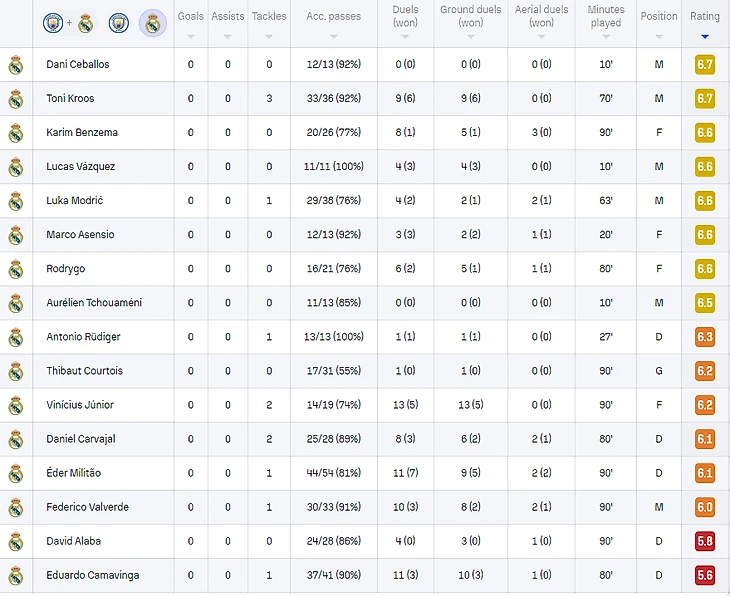Viewport: 730px width, 596px height.
Task: Click crest icon beside David Alaba
Action: (16, 542)
